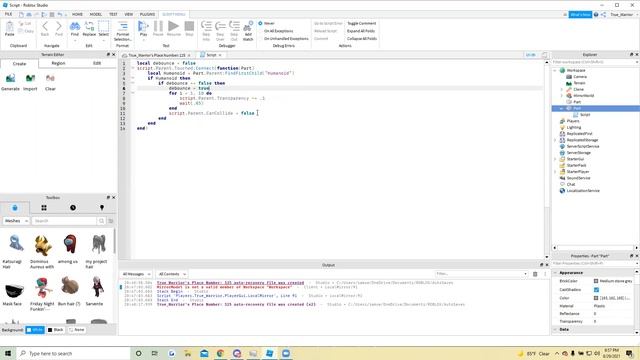Open the Region tab in Terrain Editor

coord(58,63)
